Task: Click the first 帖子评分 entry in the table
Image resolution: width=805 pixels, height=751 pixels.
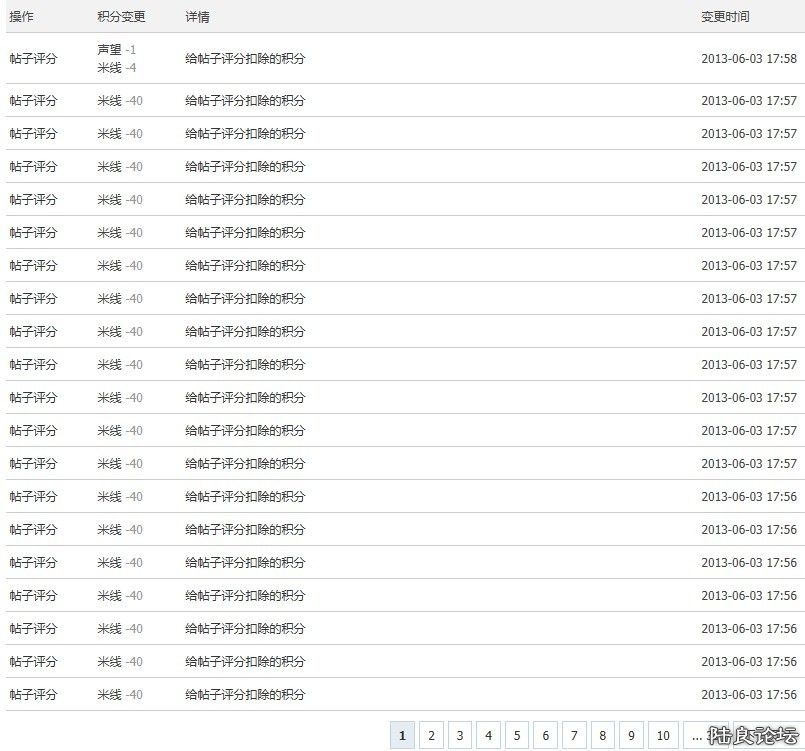Action: 35,58
